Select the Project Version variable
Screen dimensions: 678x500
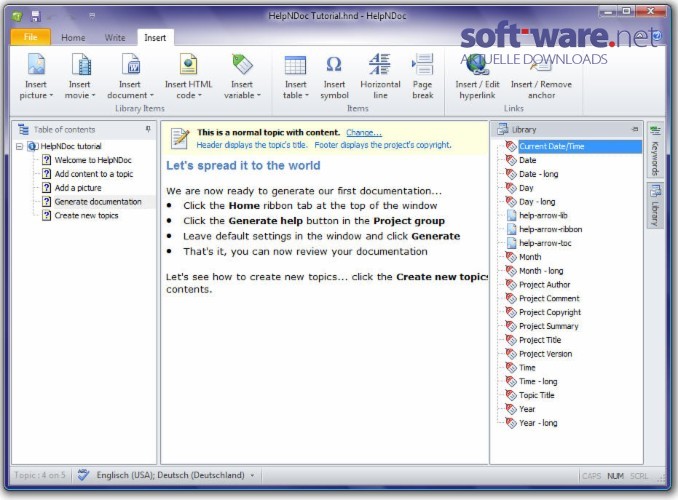546,354
